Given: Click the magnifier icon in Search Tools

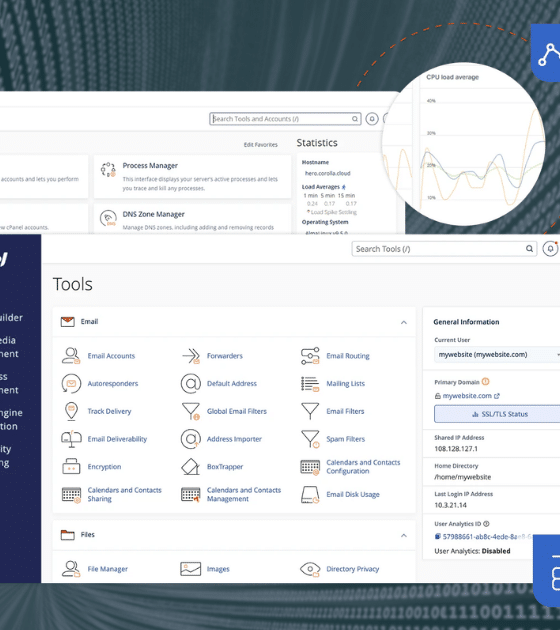Looking at the screenshot, I should click(529, 249).
